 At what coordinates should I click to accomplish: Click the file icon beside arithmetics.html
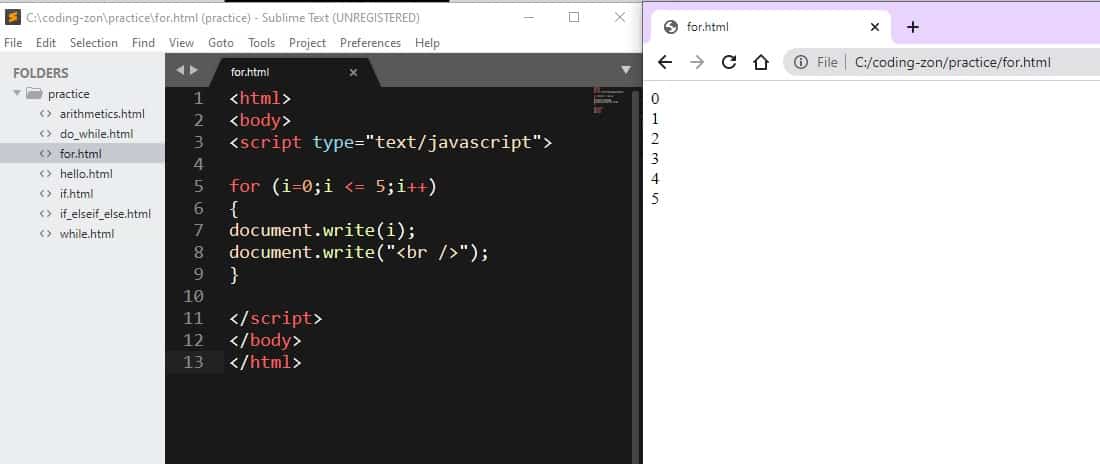pyautogui.click(x=46, y=114)
